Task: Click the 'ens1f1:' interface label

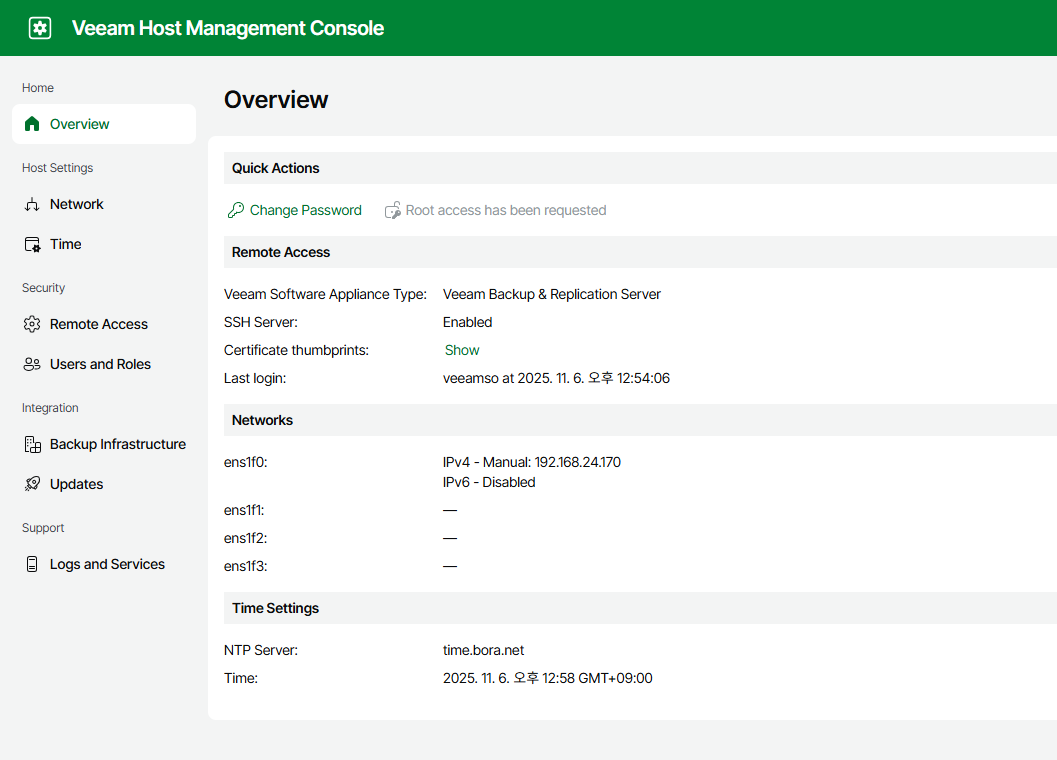Action: click(244, 510)
